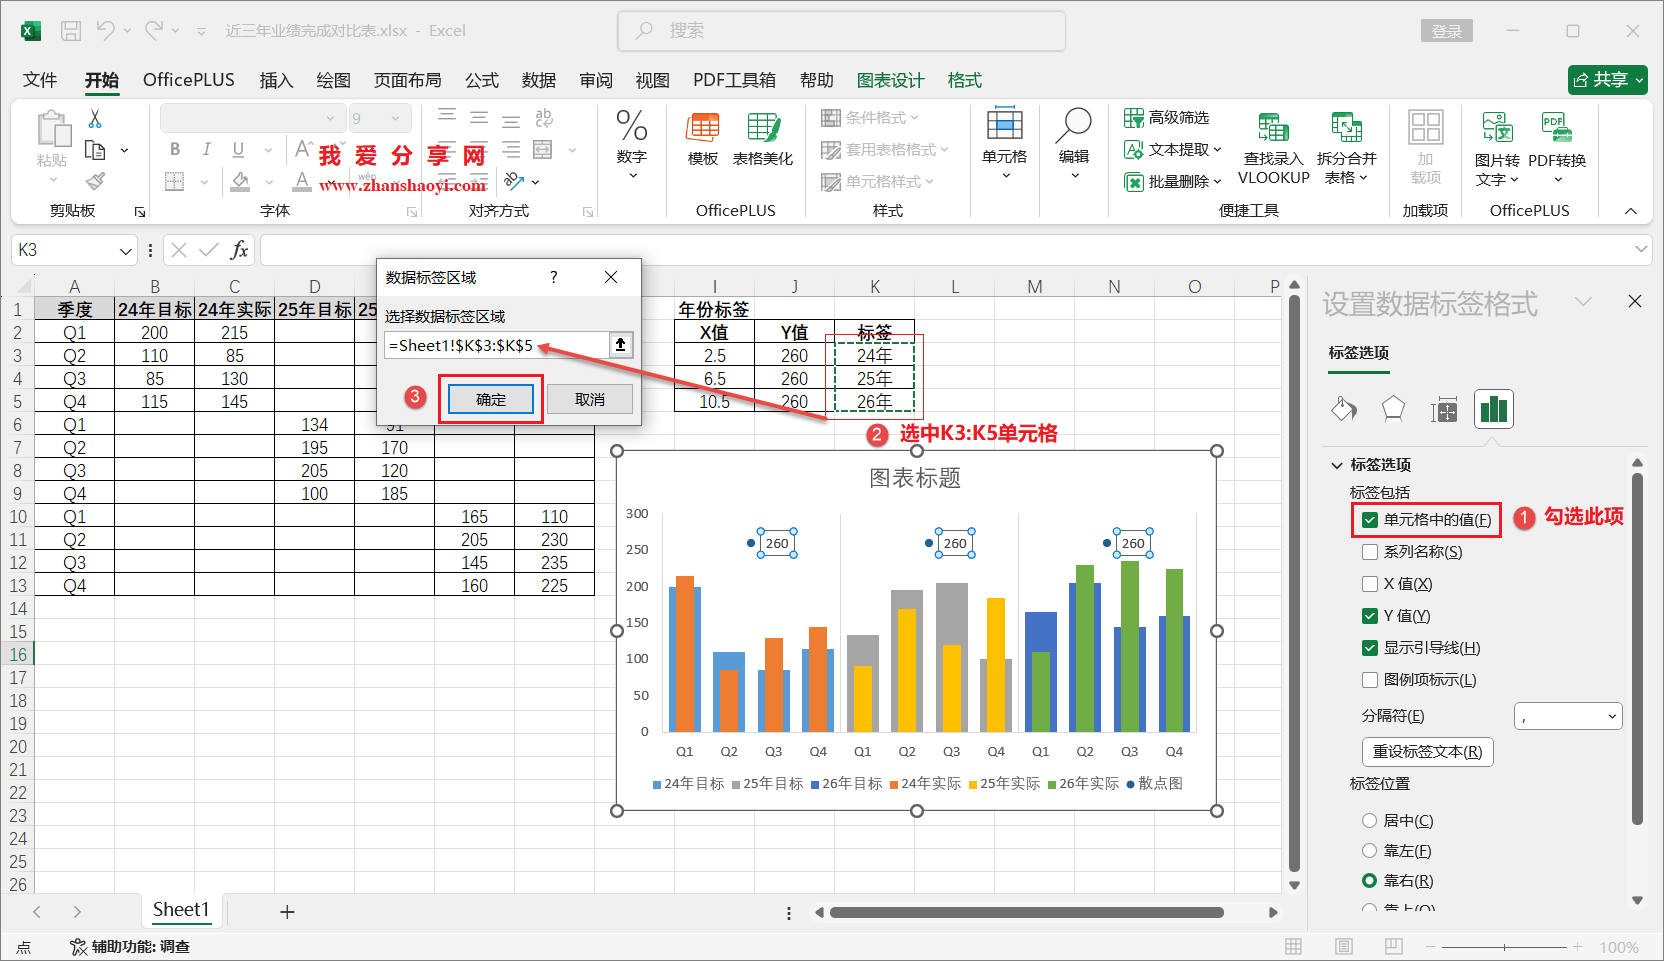Click PDF转换 icon
Image resolution: width=1664 pixels, height=961 pixels.
(1557, 128)
